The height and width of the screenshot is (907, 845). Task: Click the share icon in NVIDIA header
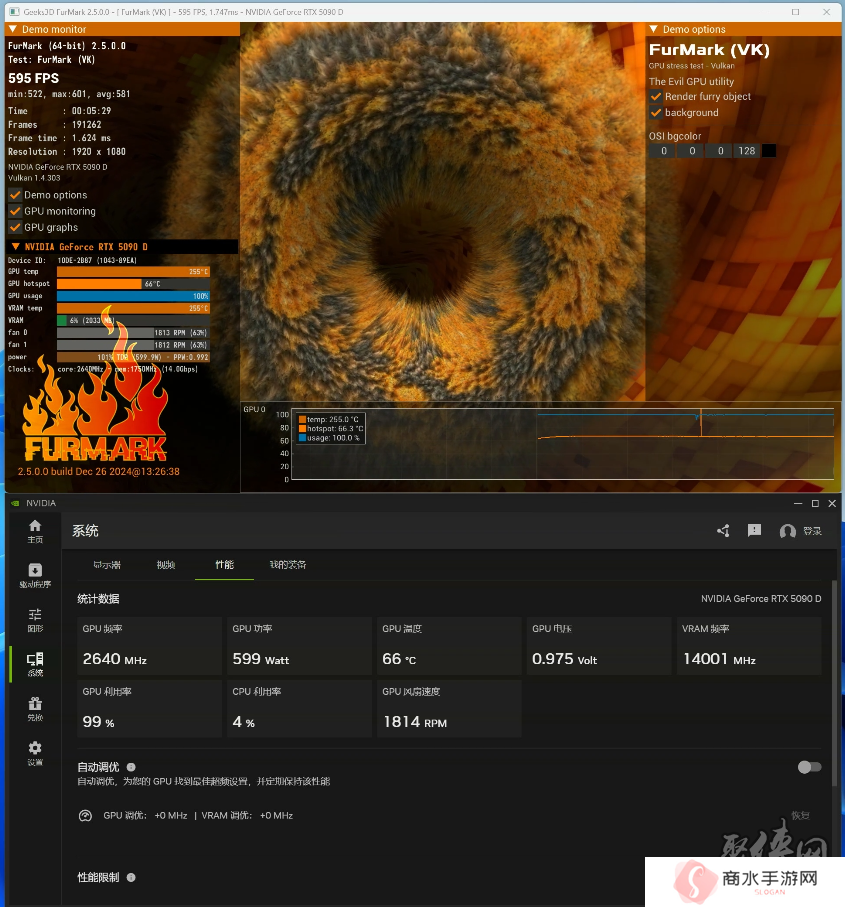pos(723,530)
